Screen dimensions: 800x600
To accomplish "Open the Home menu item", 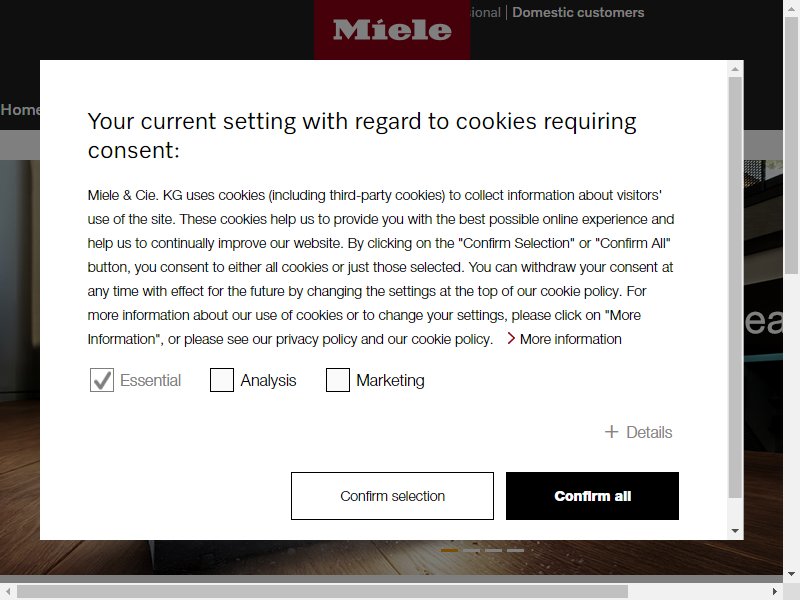I will 20,109.
